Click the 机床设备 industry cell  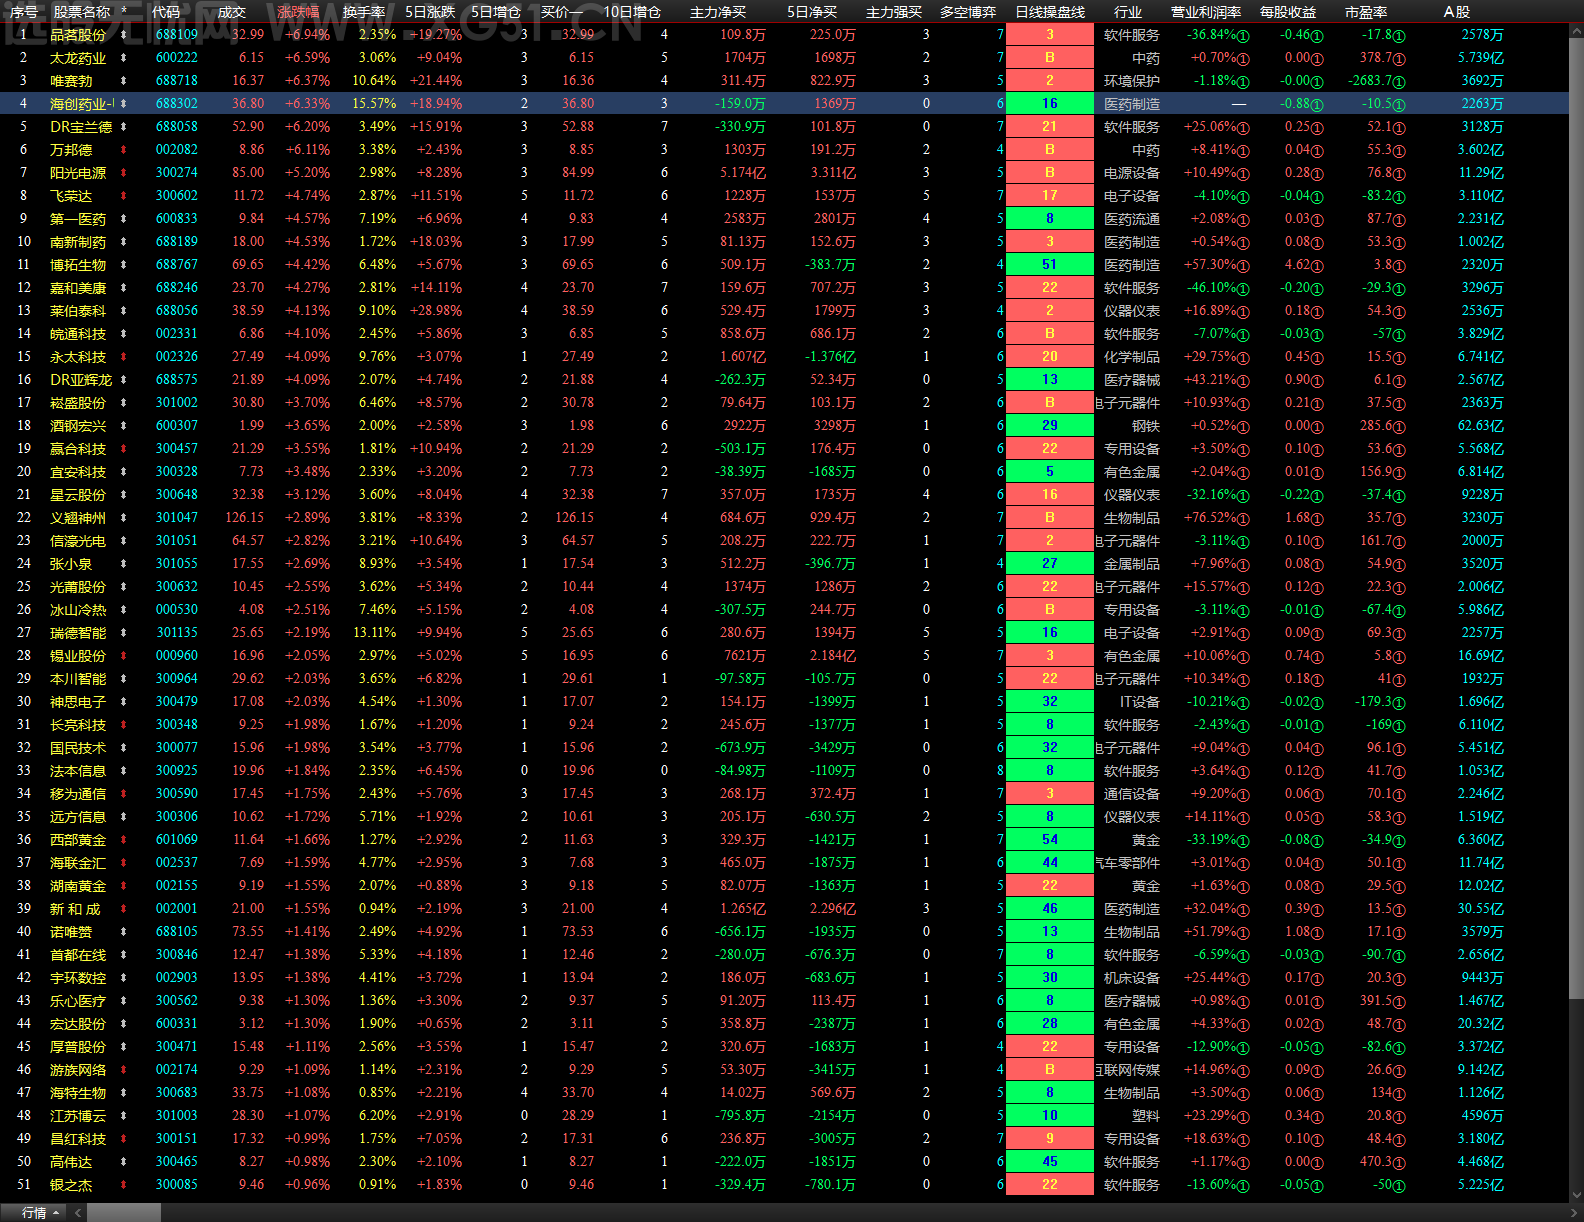point(1132,978)
